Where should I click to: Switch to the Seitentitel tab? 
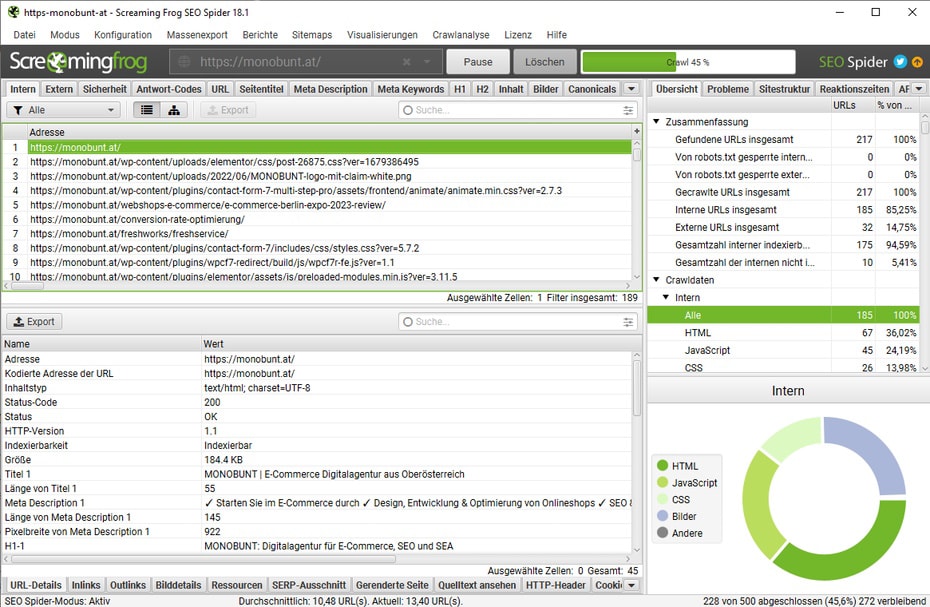pos(261,89)
